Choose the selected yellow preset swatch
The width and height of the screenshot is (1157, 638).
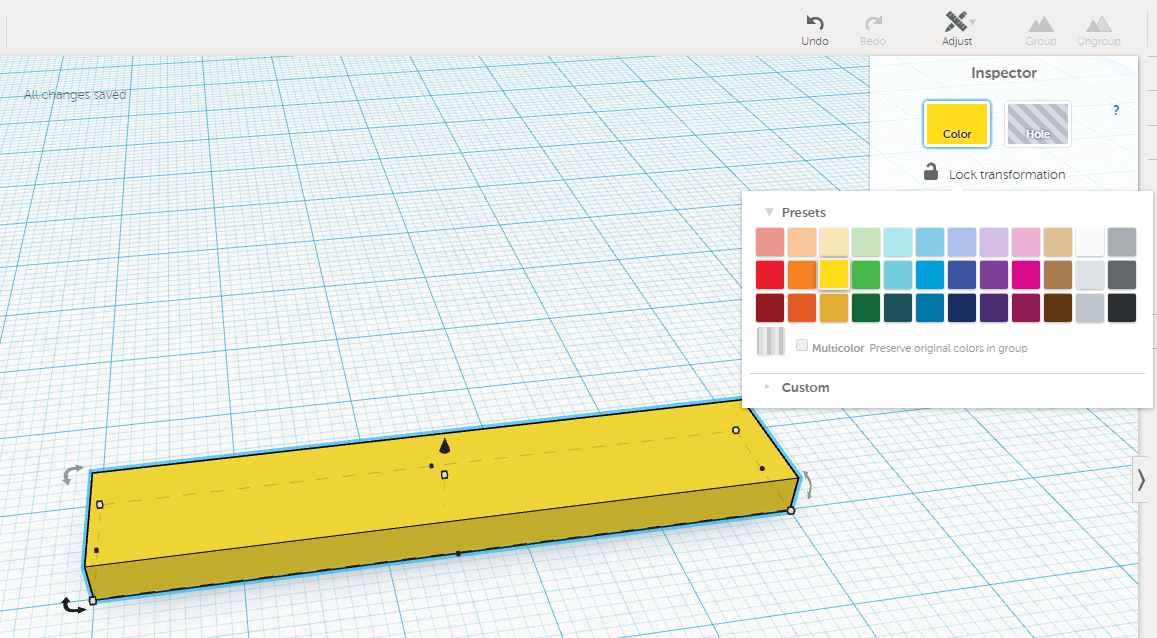834,274
